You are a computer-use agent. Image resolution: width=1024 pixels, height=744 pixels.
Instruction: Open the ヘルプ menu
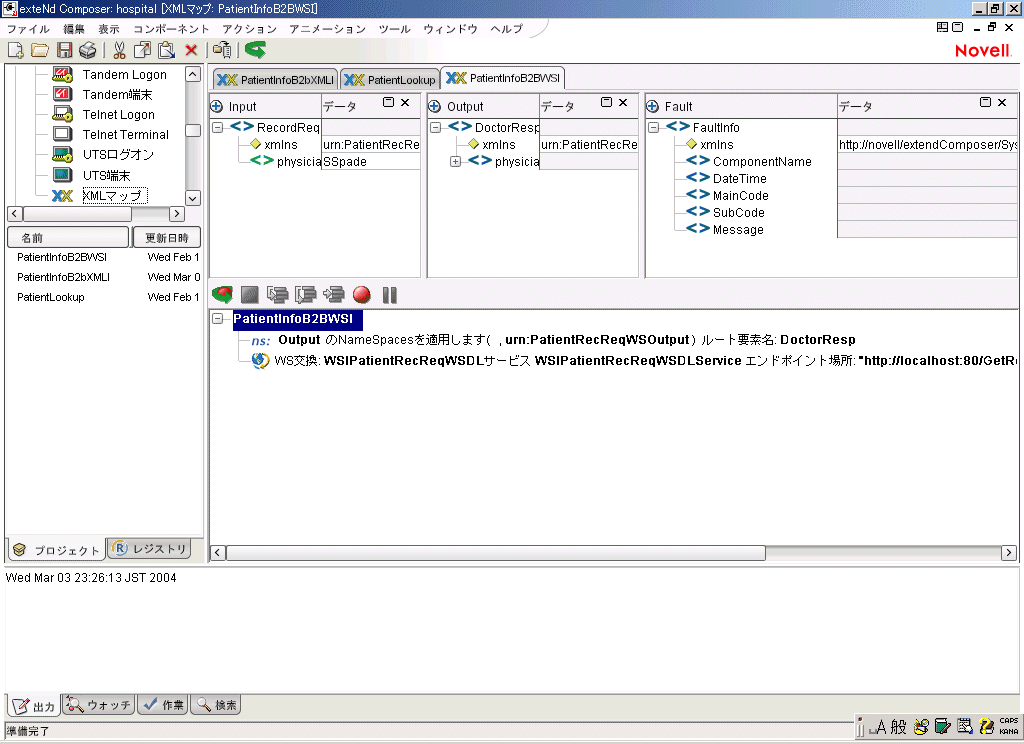(x=507, y=29)
